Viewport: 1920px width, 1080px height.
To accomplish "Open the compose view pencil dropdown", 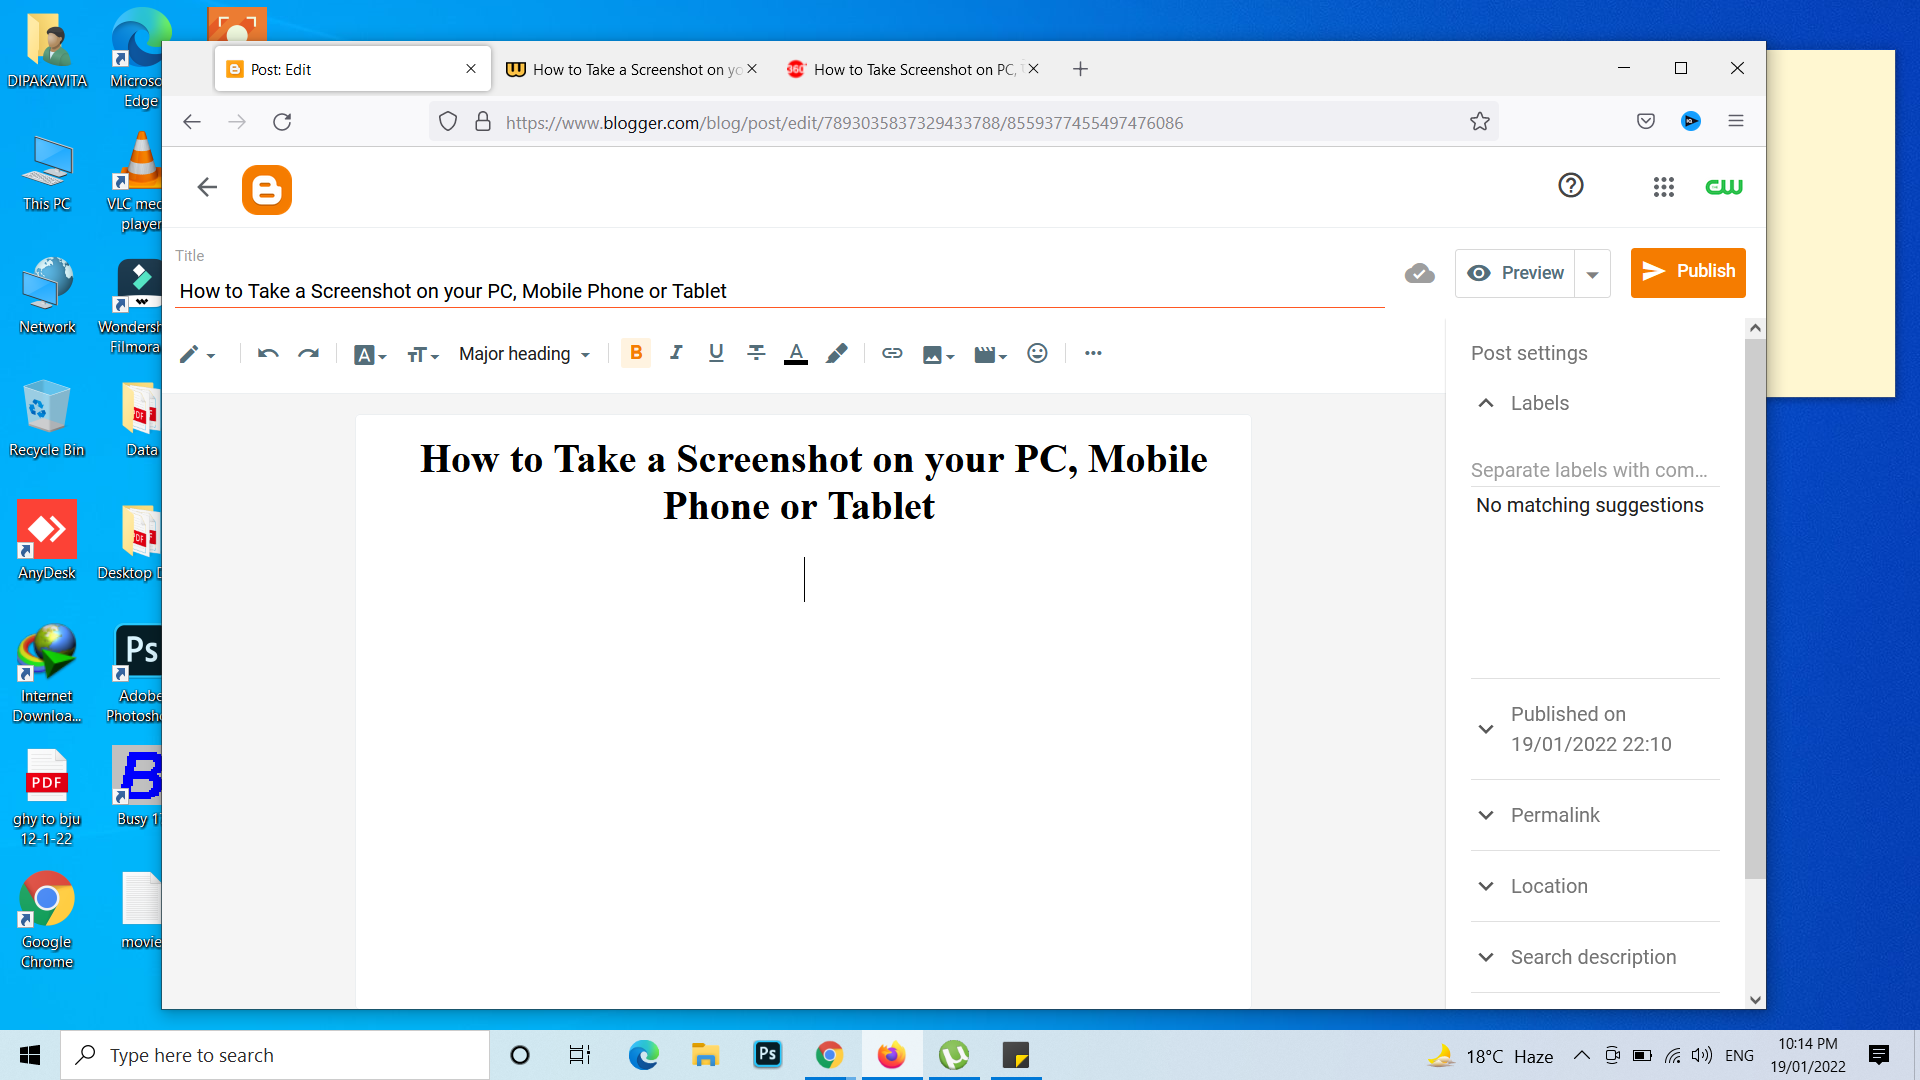I will tap(197, 354).
